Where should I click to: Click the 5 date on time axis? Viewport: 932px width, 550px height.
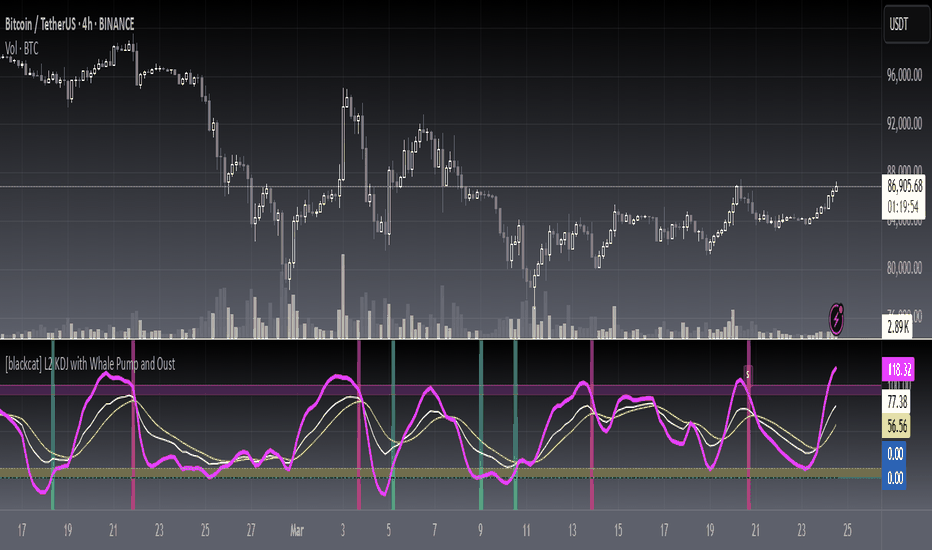tap(389, 530)
